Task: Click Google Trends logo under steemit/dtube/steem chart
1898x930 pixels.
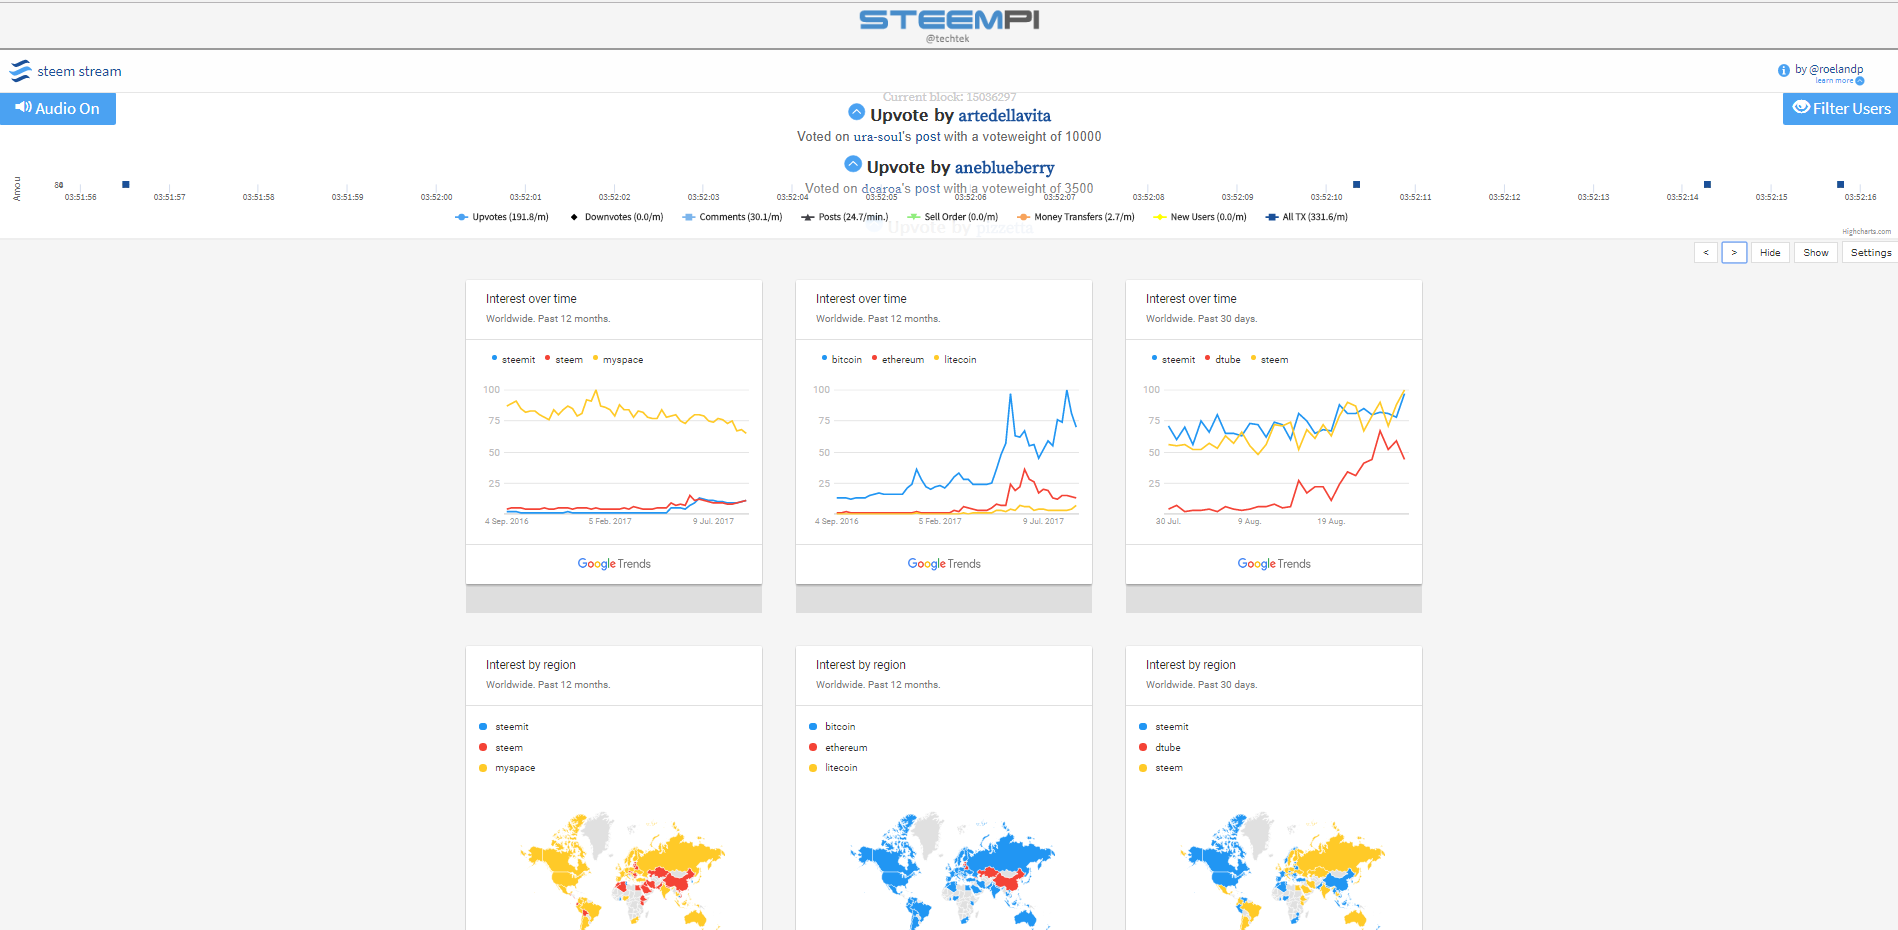Action: point(1274,564)
